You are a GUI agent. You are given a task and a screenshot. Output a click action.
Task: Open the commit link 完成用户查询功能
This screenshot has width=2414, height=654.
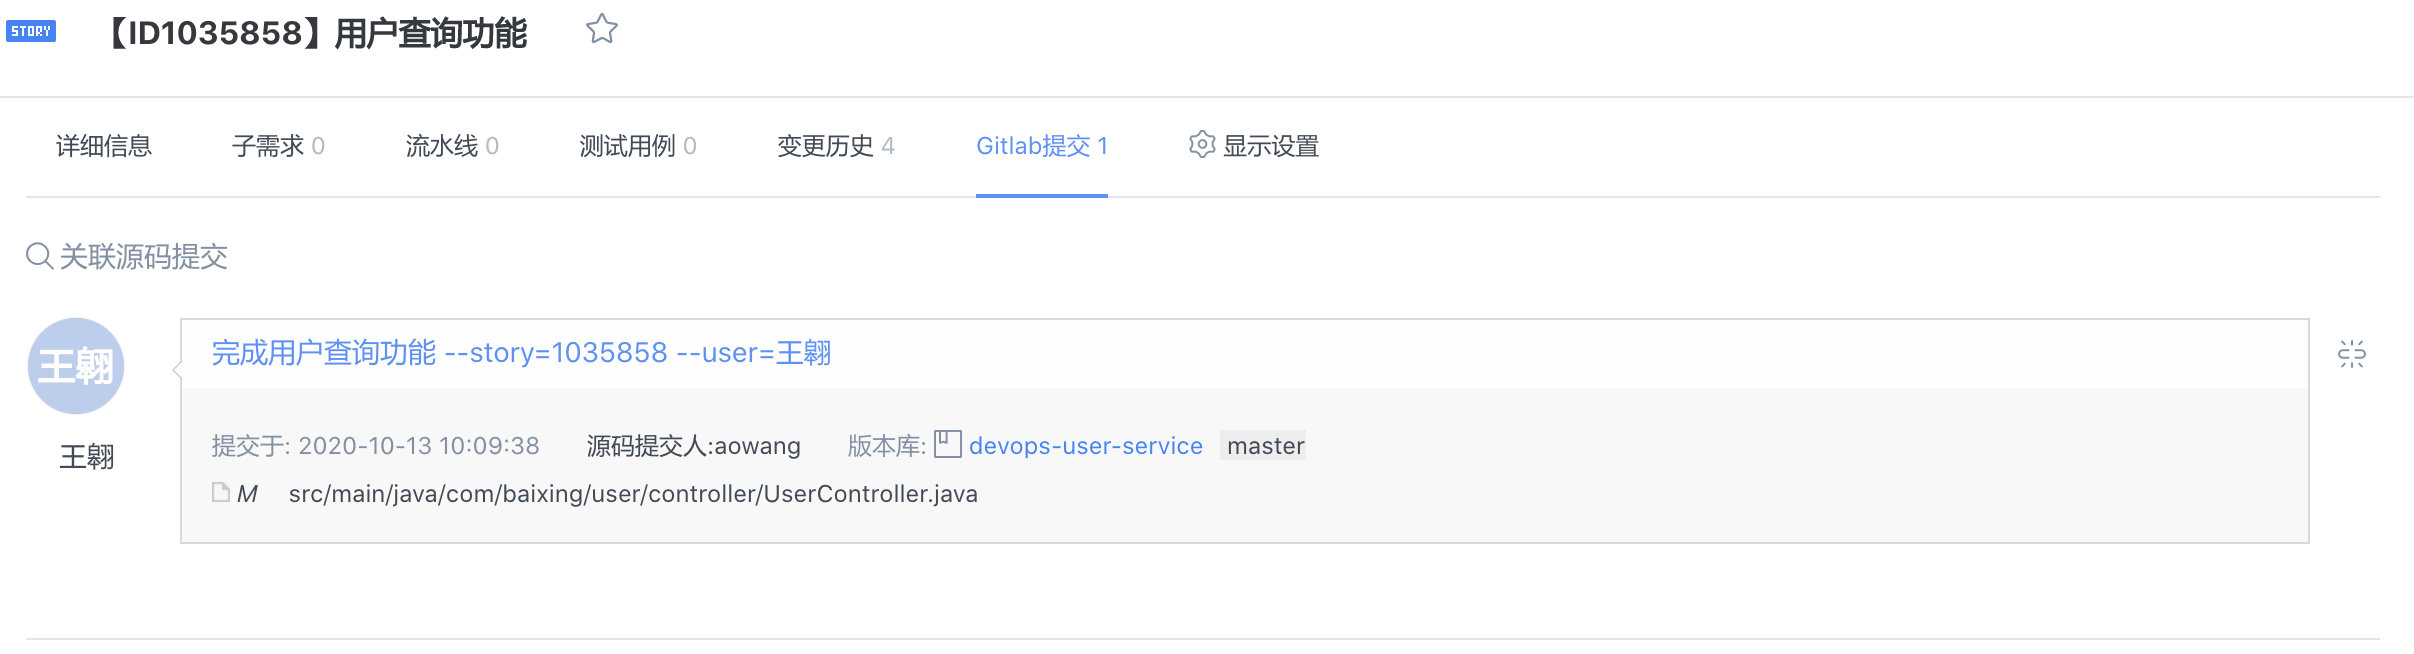click(x=521, y=353)
